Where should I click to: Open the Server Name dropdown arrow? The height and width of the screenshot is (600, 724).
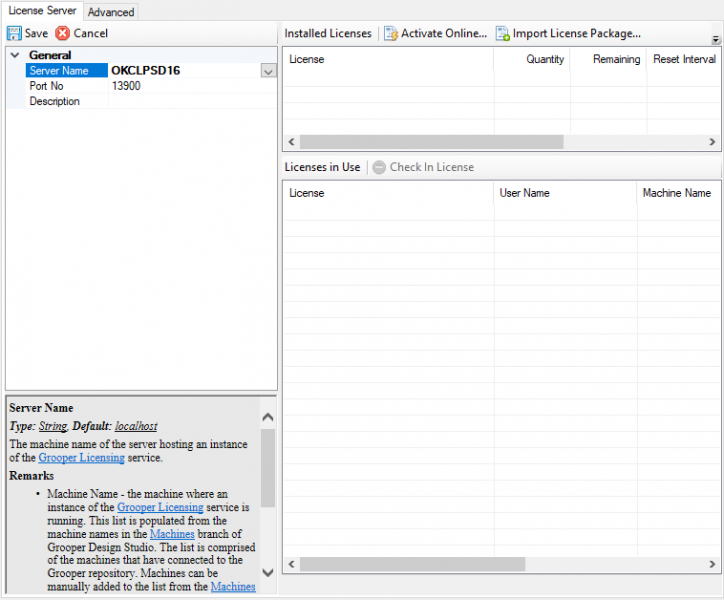[x=268, y=71]
